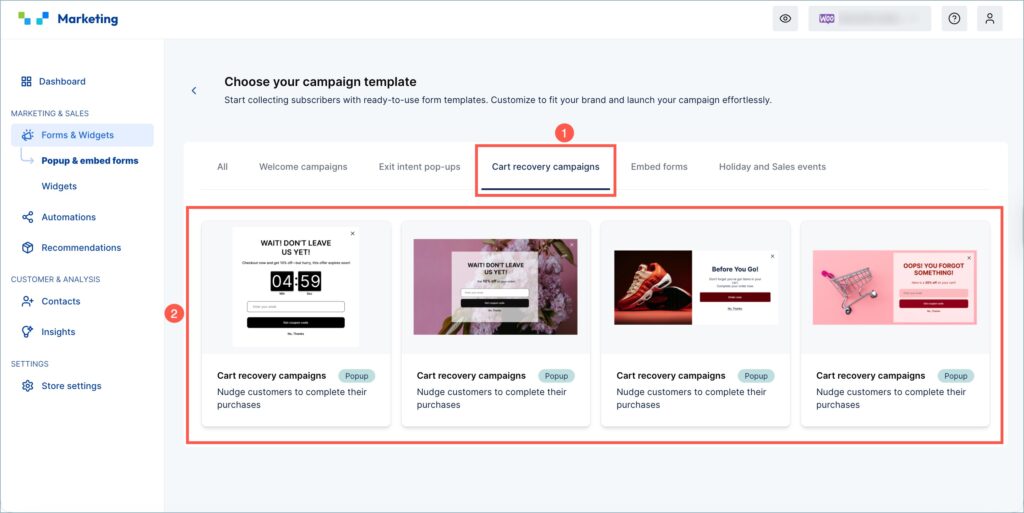Open Store settings

pos(71,386)
